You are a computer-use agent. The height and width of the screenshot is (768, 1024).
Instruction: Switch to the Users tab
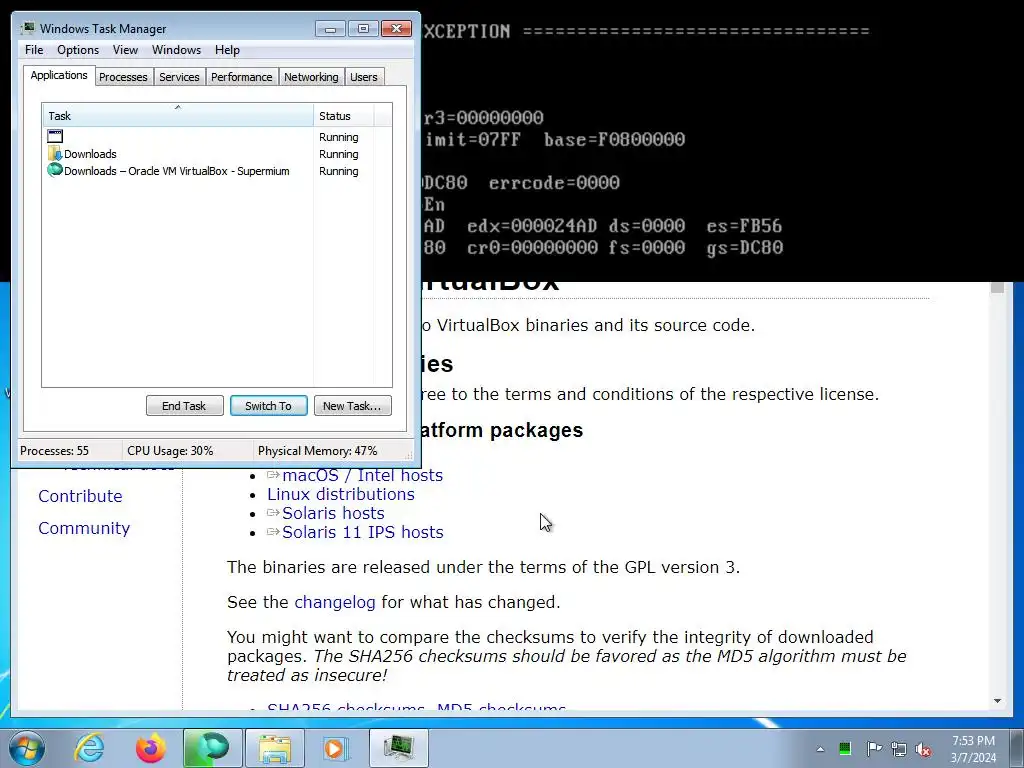pos(363,77)
